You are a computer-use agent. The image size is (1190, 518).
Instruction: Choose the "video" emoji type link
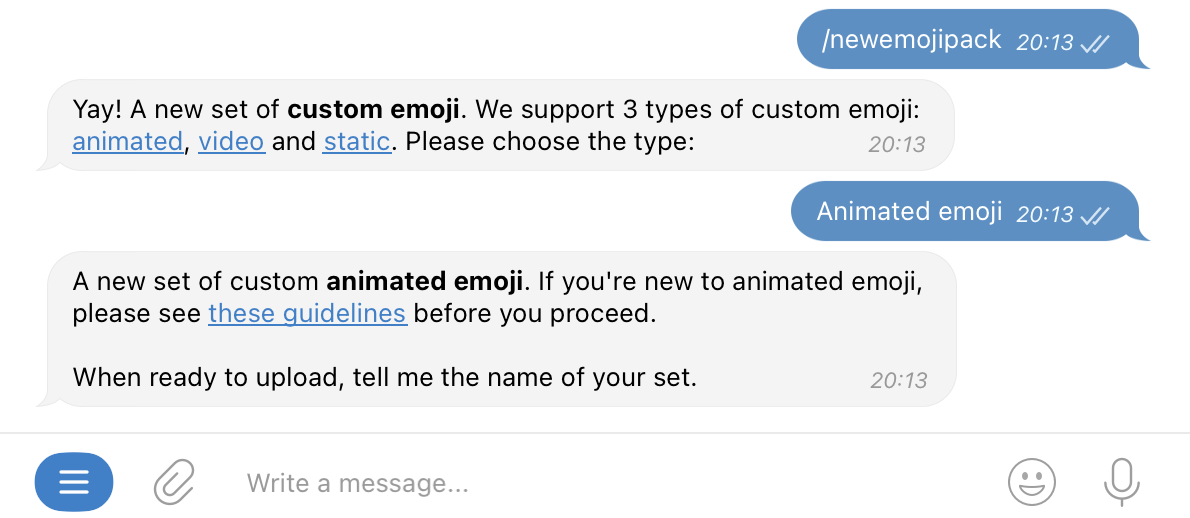click(x=231, y=142)
